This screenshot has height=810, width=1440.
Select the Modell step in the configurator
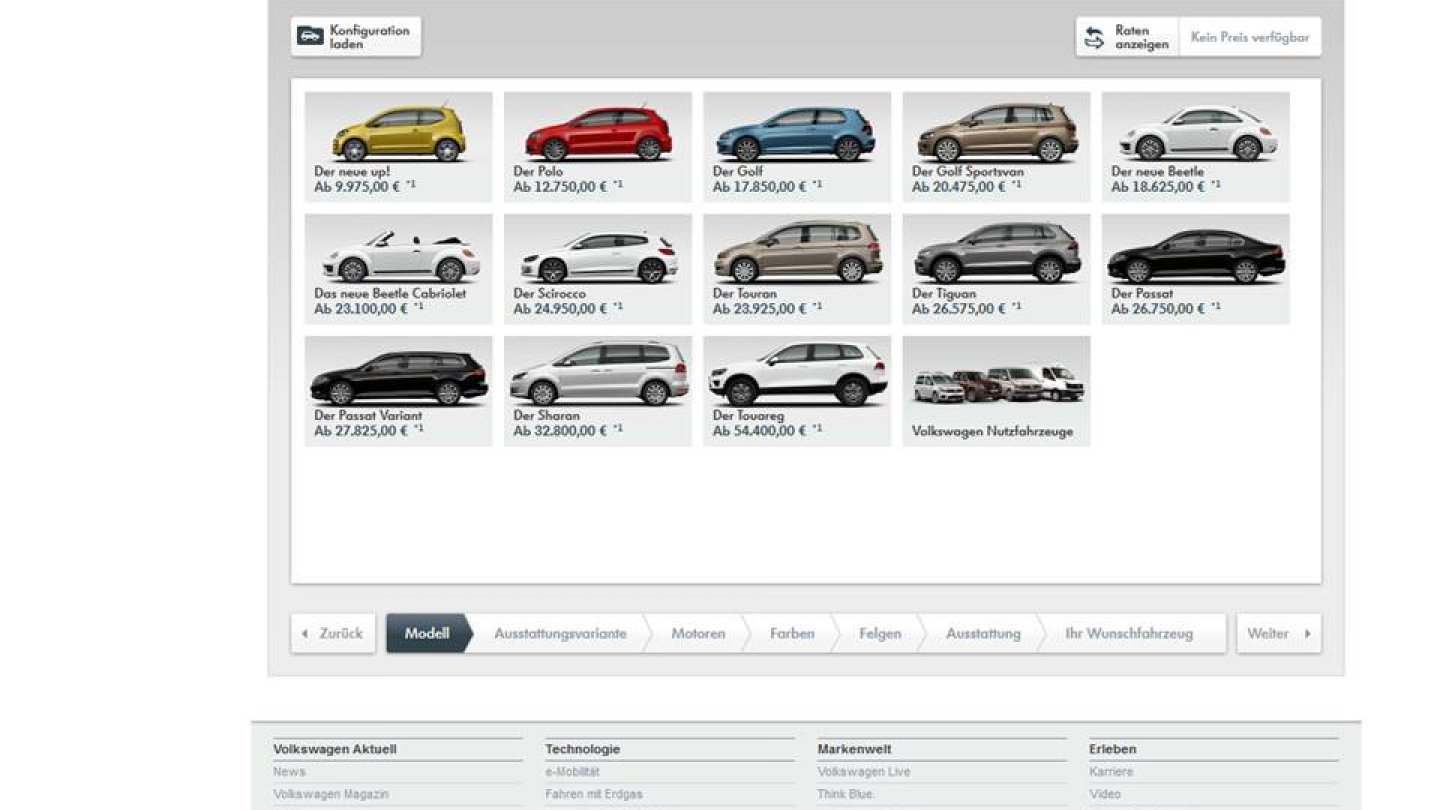(428, 632)
